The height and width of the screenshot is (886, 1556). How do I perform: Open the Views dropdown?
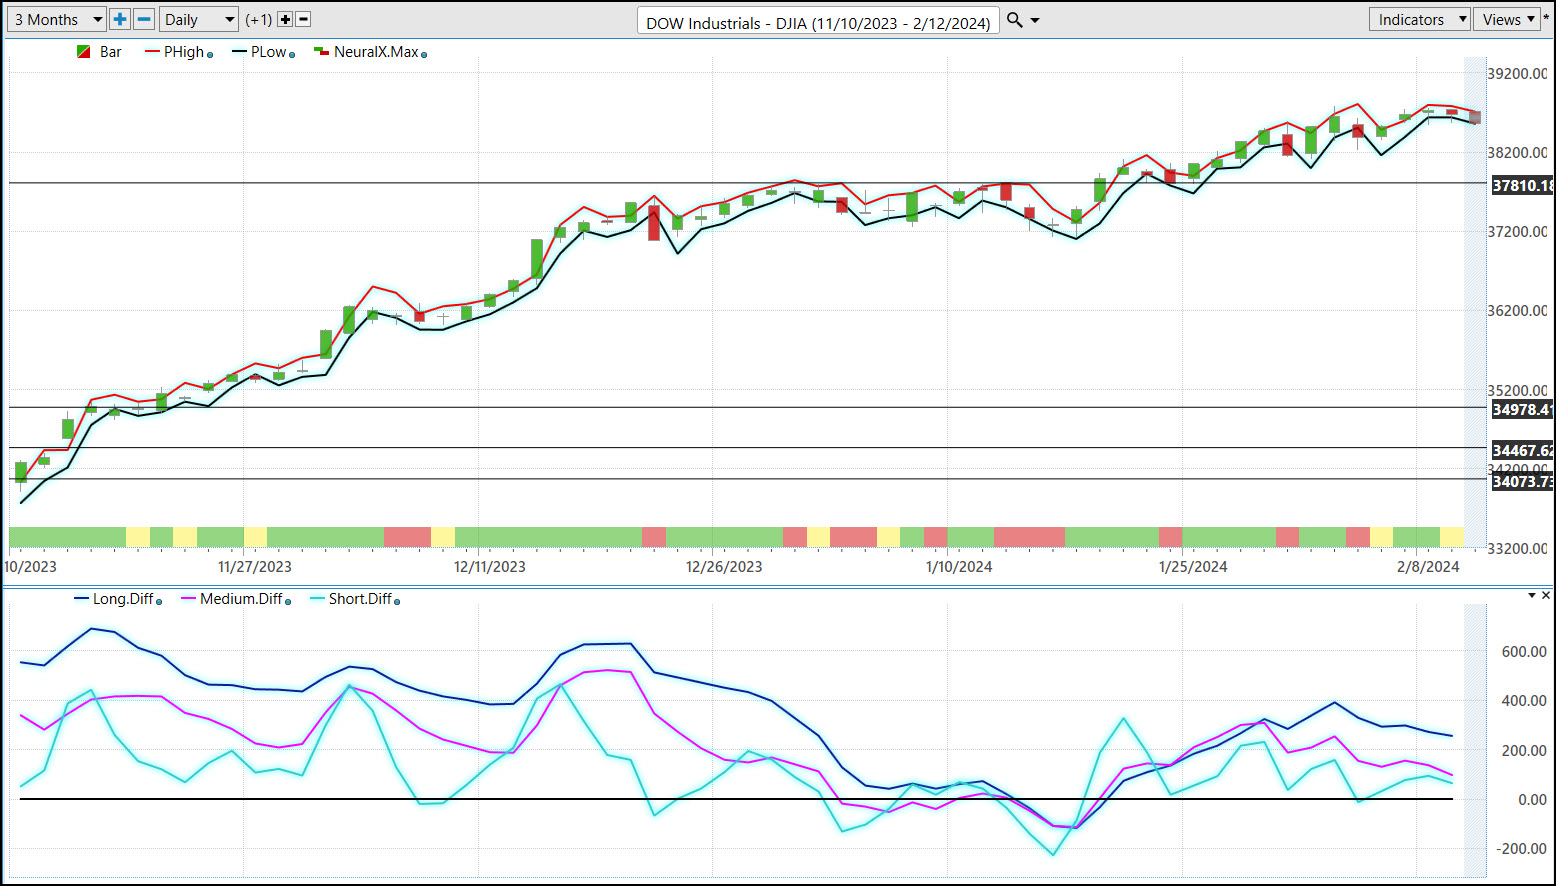(1507, 19)
